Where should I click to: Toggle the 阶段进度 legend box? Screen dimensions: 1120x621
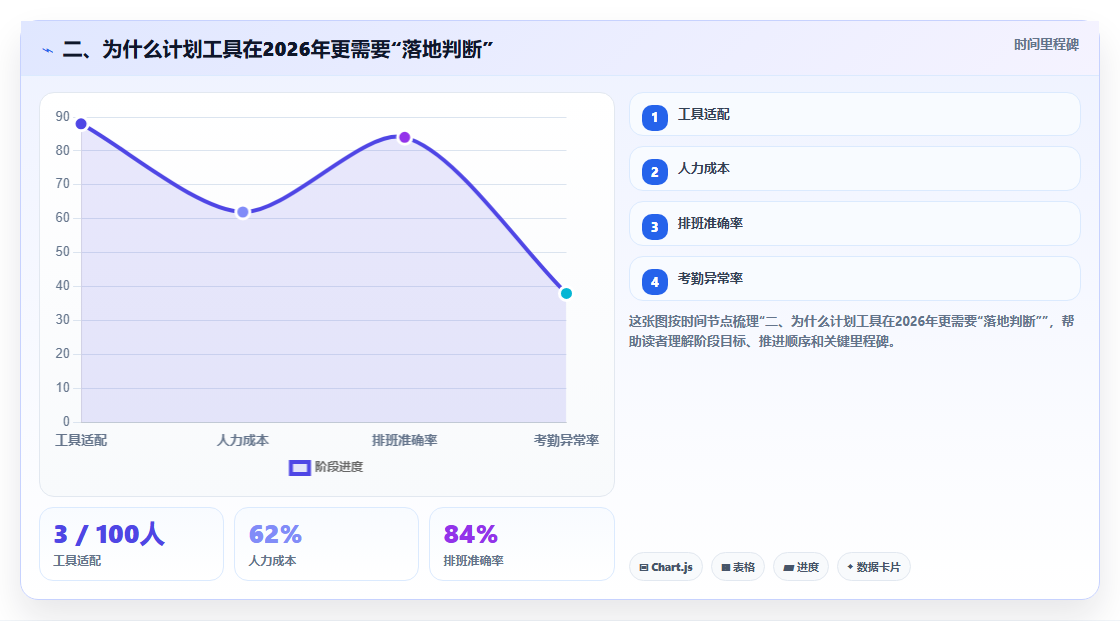(299, 467)
